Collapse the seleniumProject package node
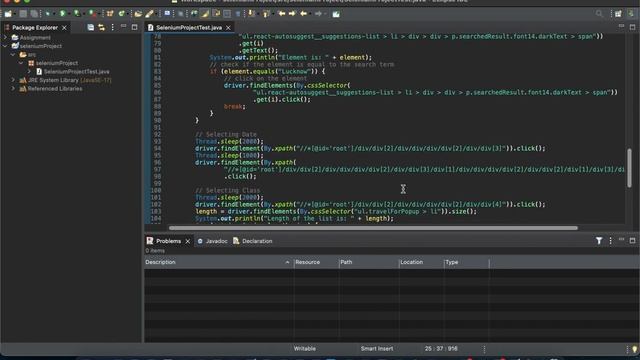Image resolution: width=640 pixels, height=360 pixels. [21, 63]
